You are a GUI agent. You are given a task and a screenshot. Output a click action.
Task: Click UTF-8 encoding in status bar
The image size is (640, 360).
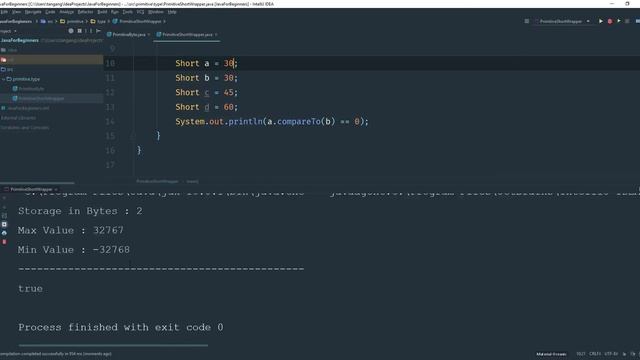pyautogui.click(x=611, y=354)
